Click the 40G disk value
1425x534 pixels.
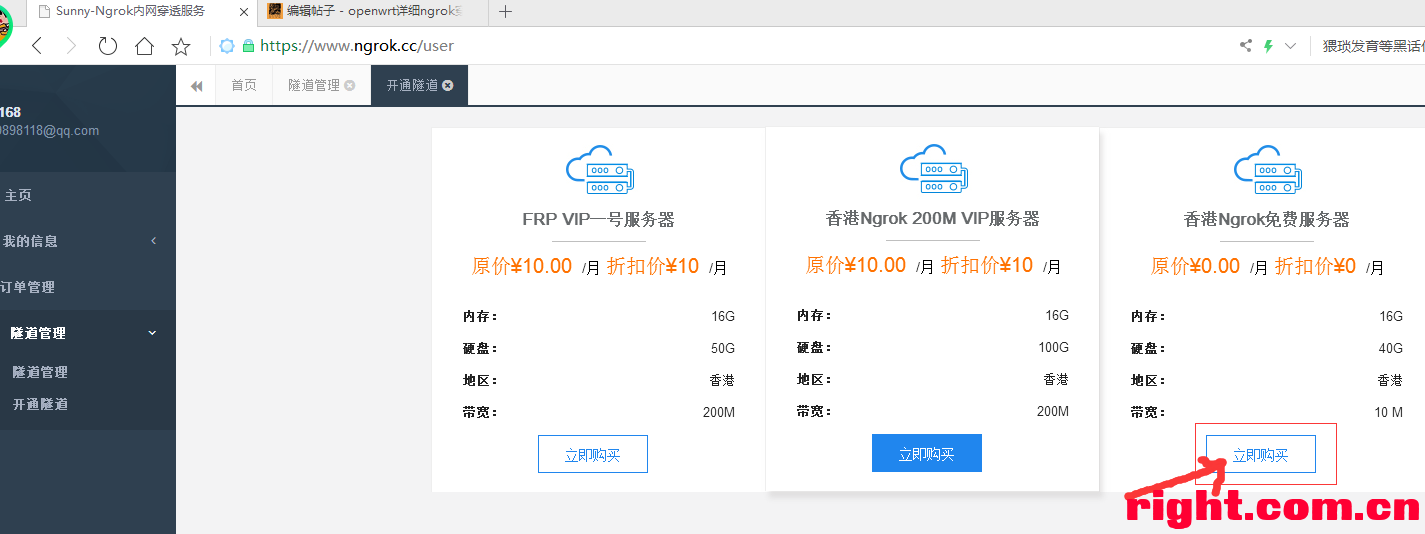tap(1391, 349)
